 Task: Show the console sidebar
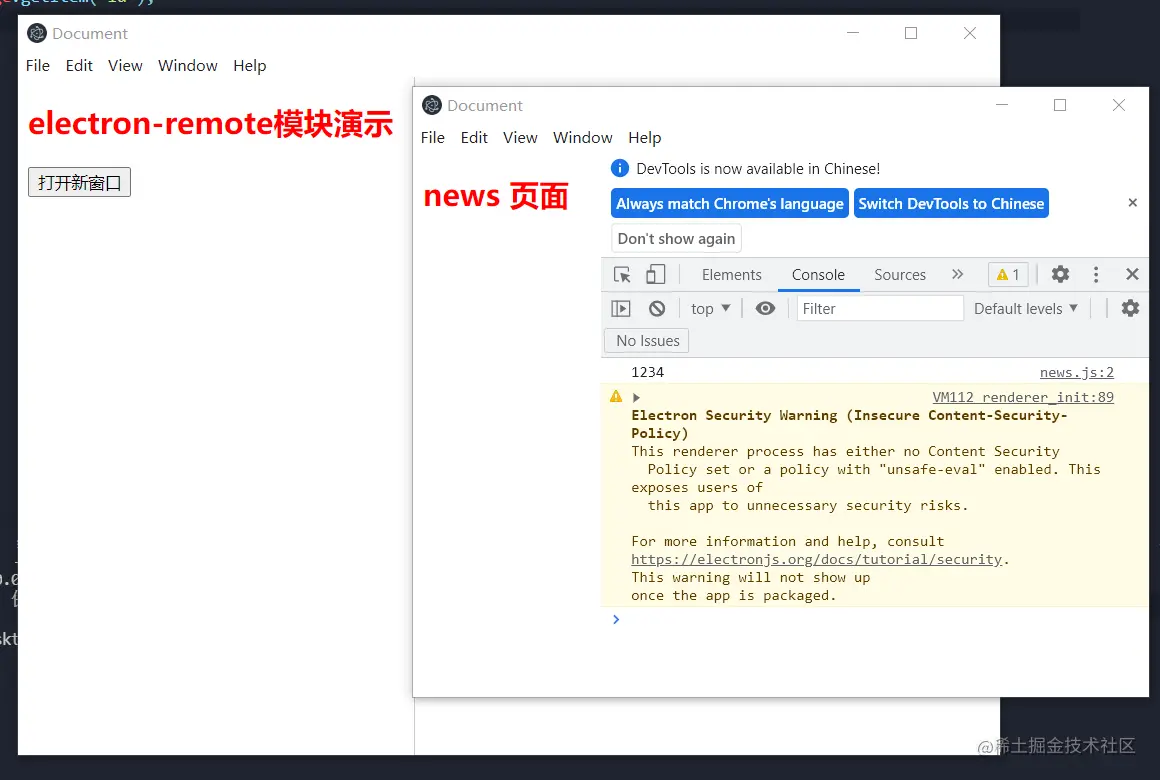tap(621, 309)
